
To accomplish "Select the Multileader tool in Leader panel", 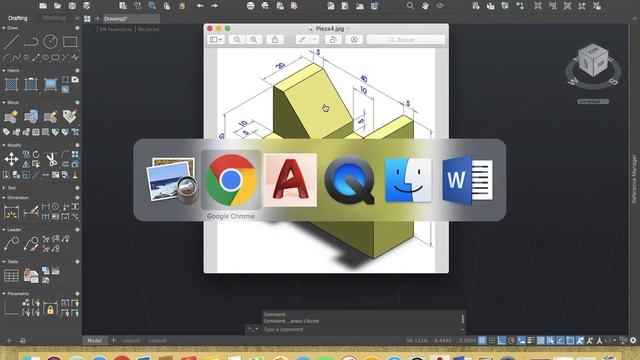I will 11,243.
